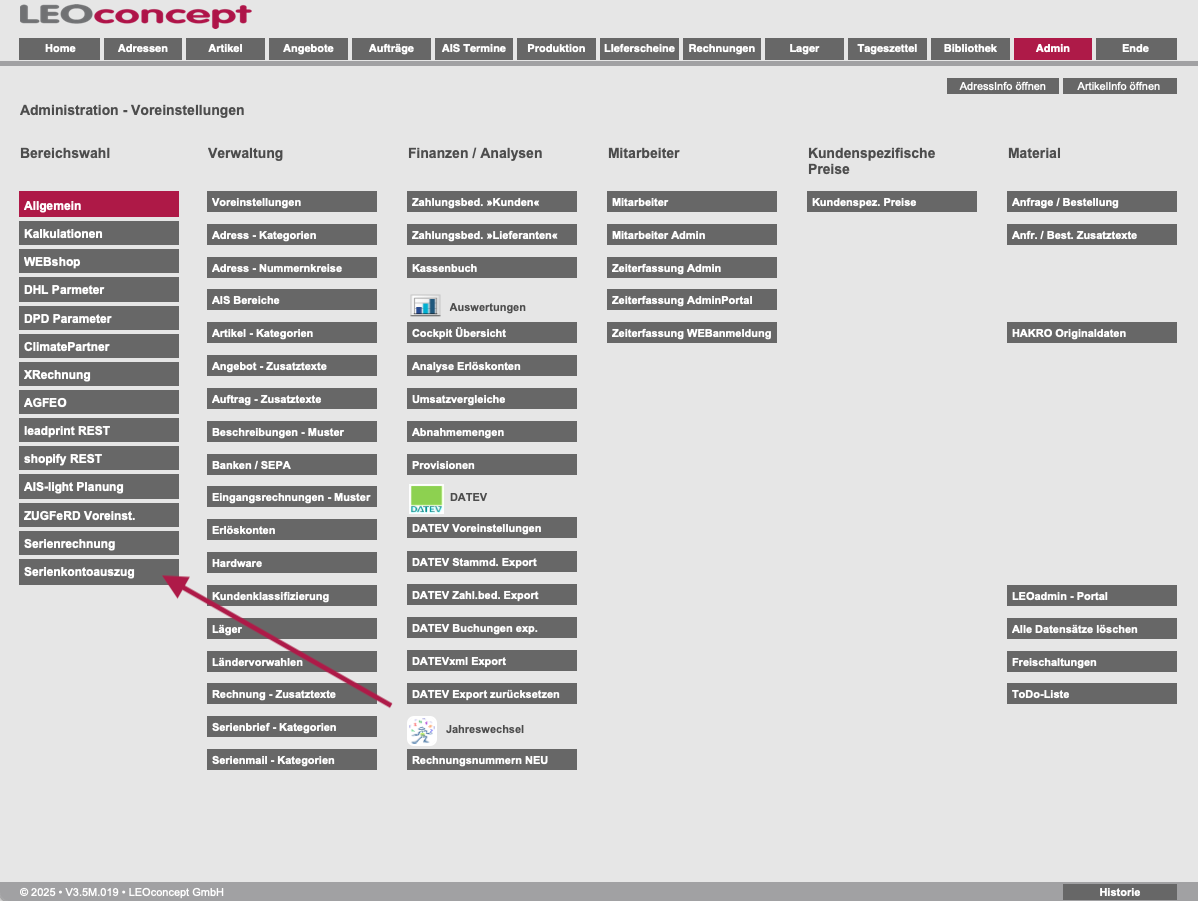
Task: Open the Historie button in footer
Action: (x=1119, y=892)
